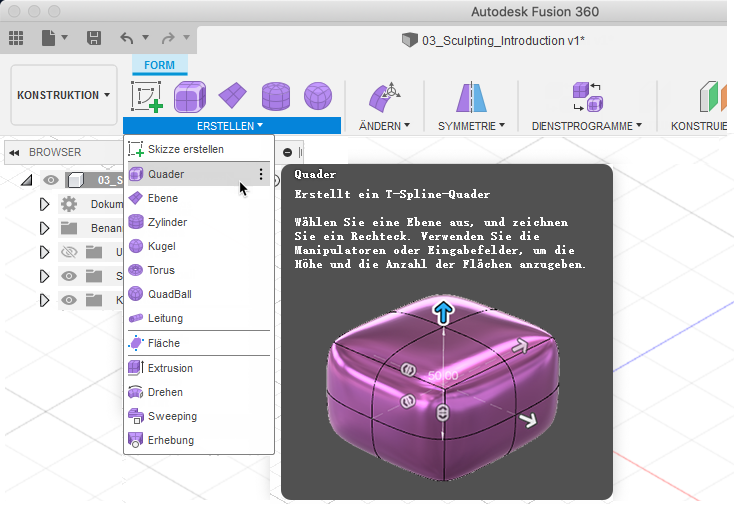
Task: Open the data panel grid icon
Action: tap(16, 38)
